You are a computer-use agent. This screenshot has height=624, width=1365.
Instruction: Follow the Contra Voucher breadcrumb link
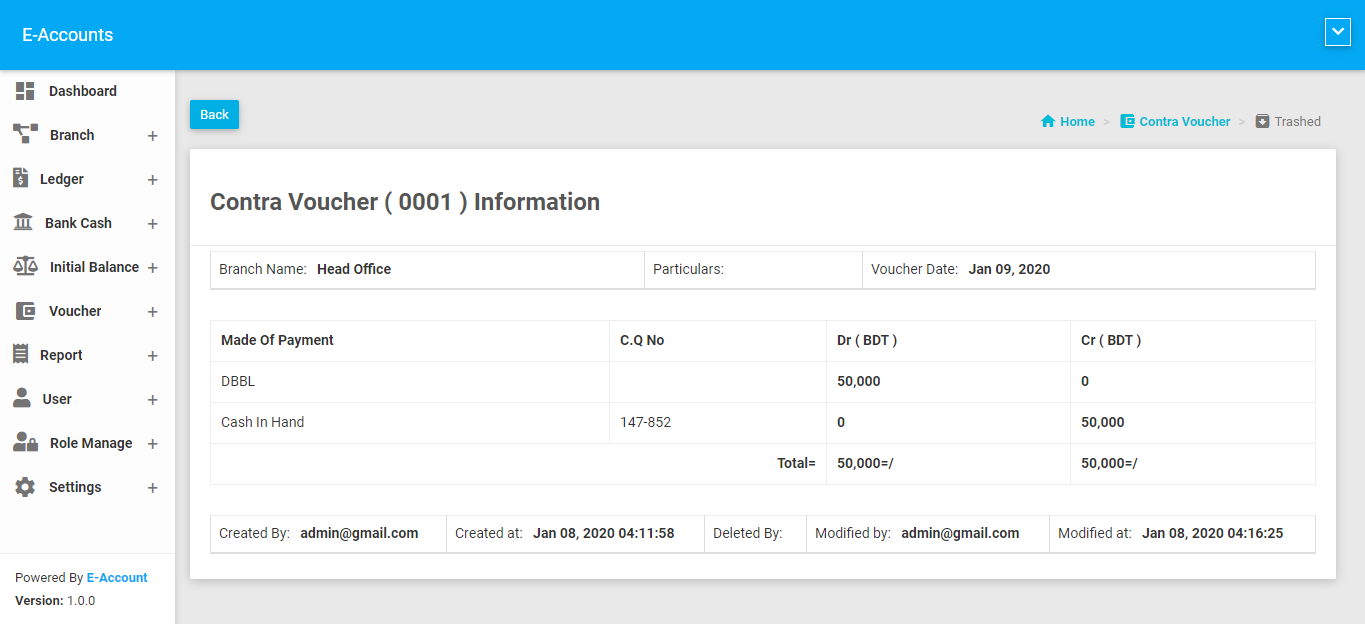pyautogui.click(x=1184, y=121)
